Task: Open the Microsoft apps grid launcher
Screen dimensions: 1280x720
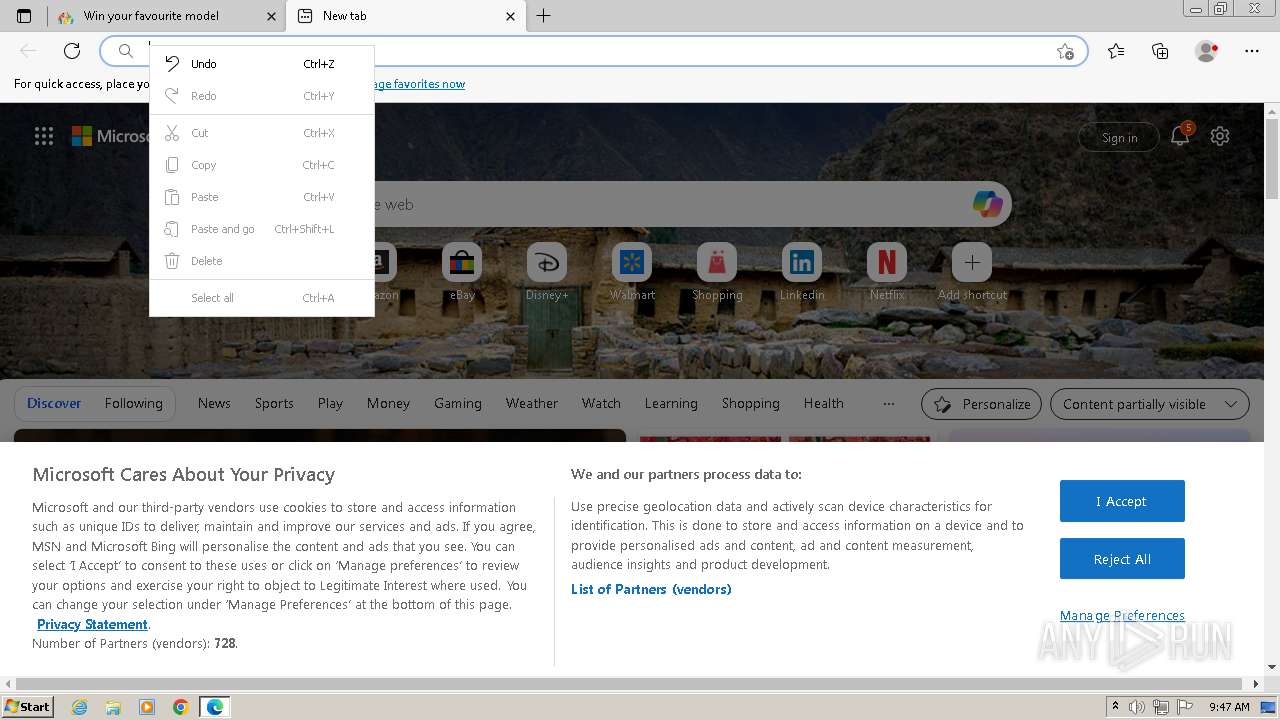Action: [44, 137]
